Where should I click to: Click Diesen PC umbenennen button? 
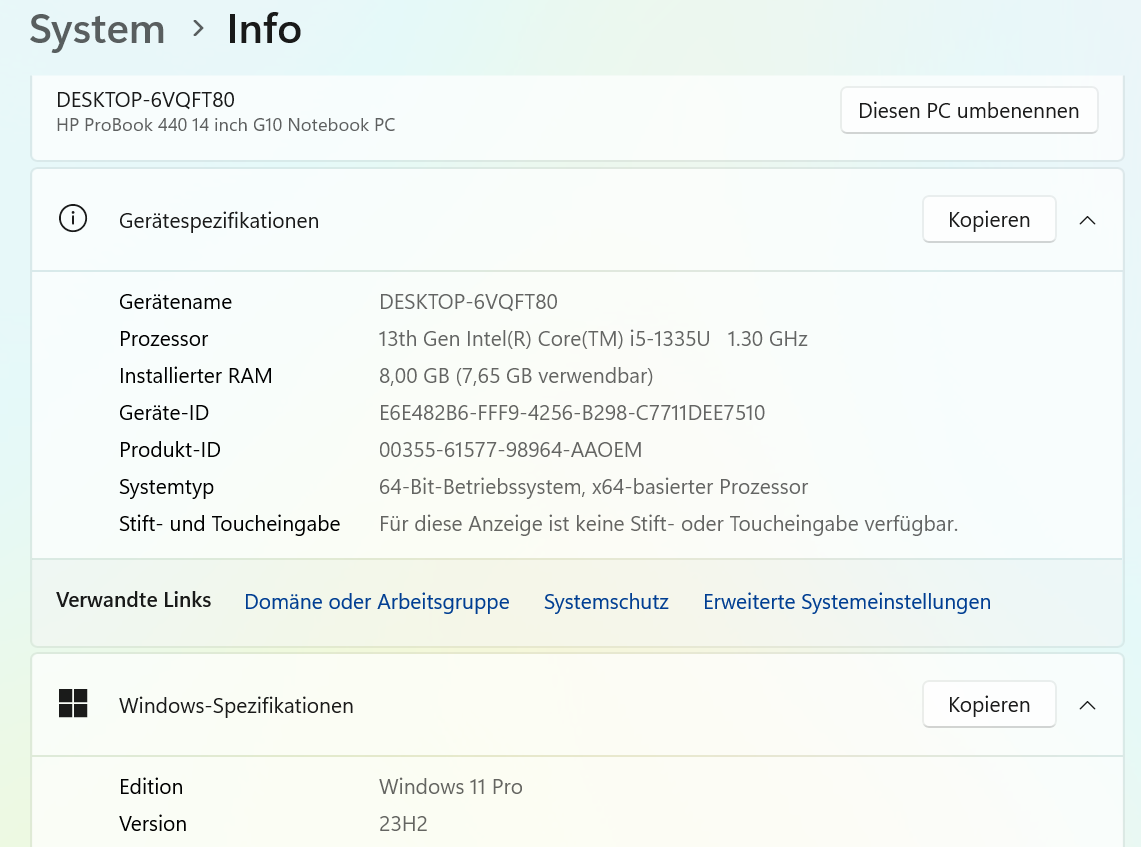coord(969,111)
